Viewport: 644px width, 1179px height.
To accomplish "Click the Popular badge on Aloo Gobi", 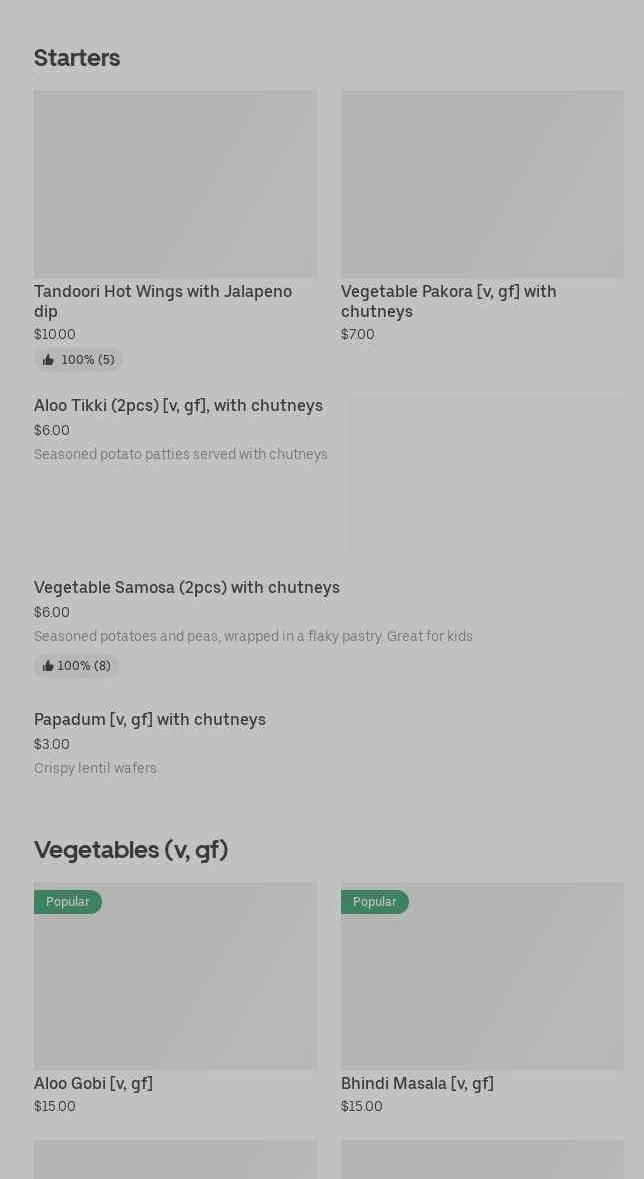I will (68, 902).
